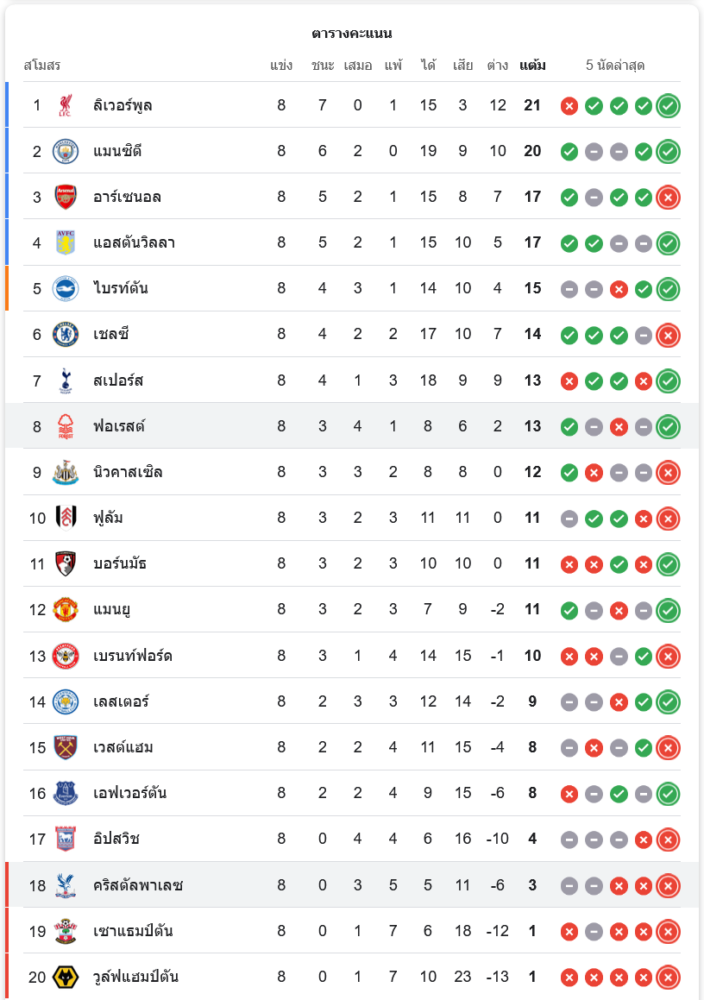Open the ลิเวอร์พูล team name link
The height and width of the screenshot is (1000, 704).
[122, 105]
